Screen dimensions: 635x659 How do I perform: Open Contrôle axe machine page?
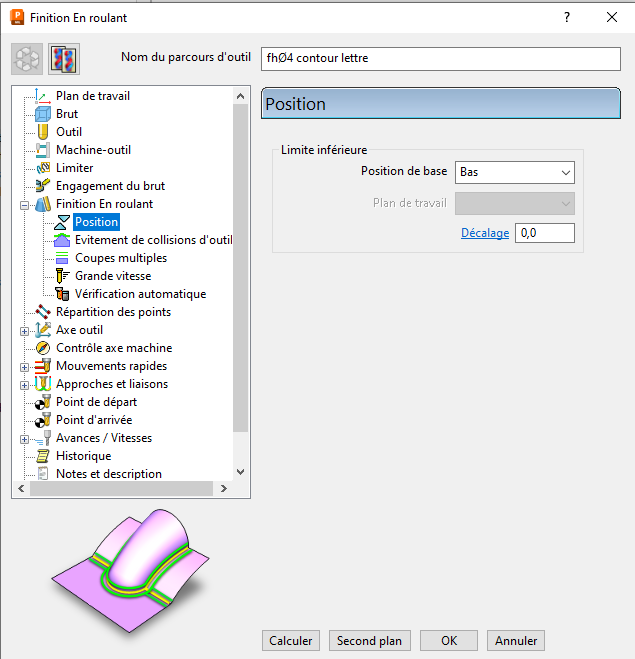[x=114, y=348]
